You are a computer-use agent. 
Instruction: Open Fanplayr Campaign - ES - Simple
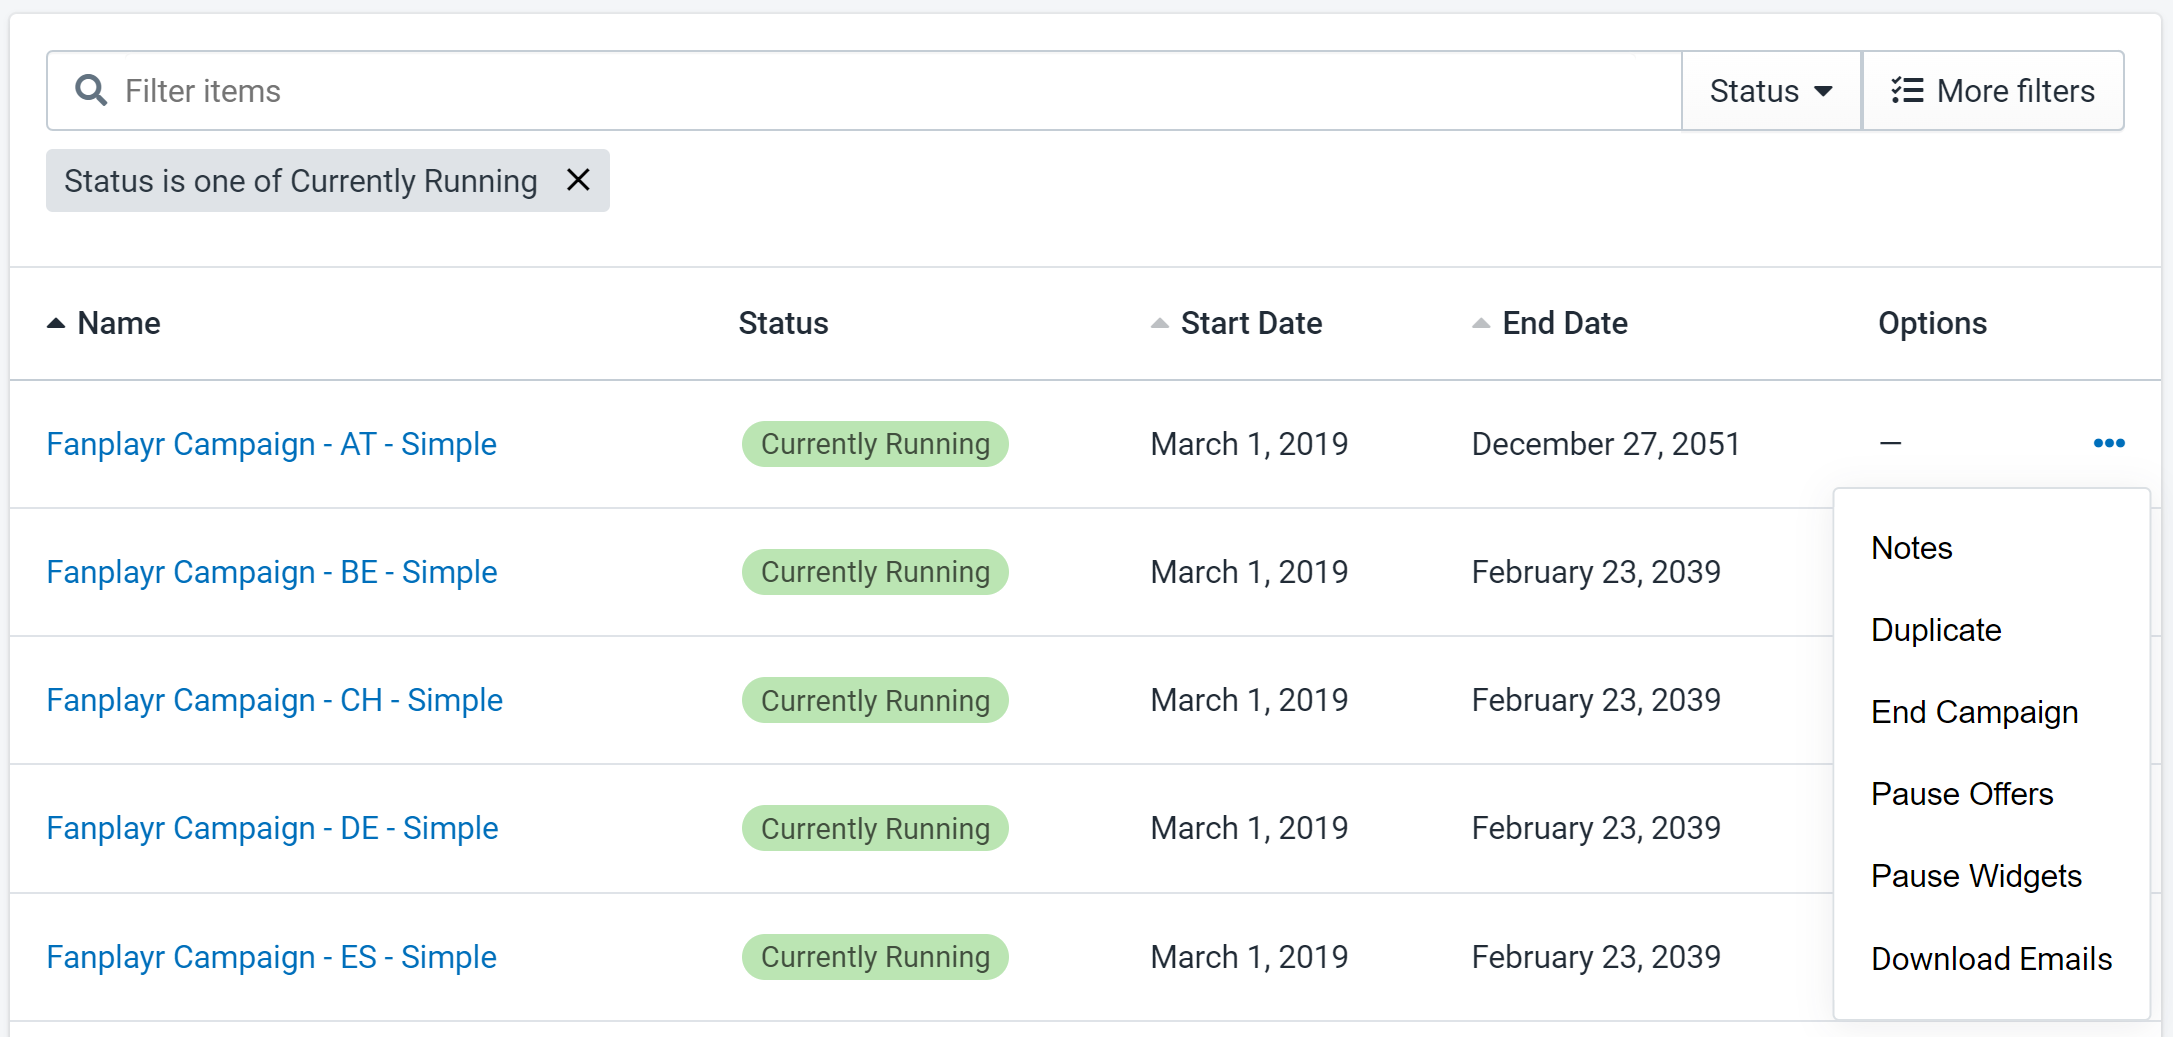[271, 957]
